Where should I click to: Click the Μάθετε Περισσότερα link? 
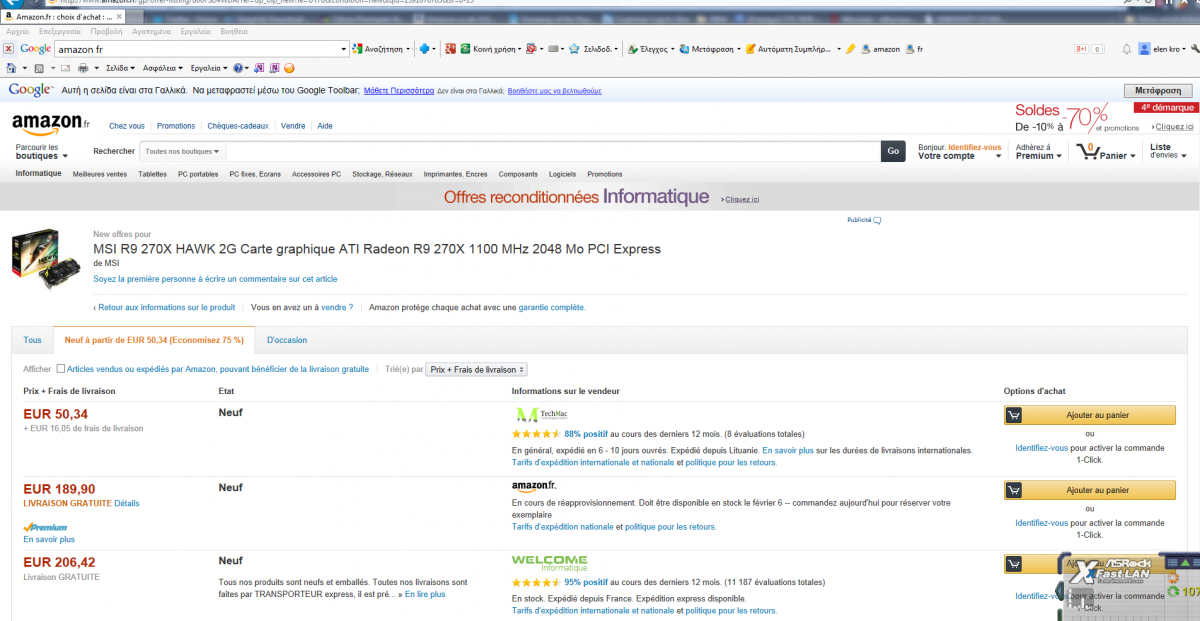(399, 90)
